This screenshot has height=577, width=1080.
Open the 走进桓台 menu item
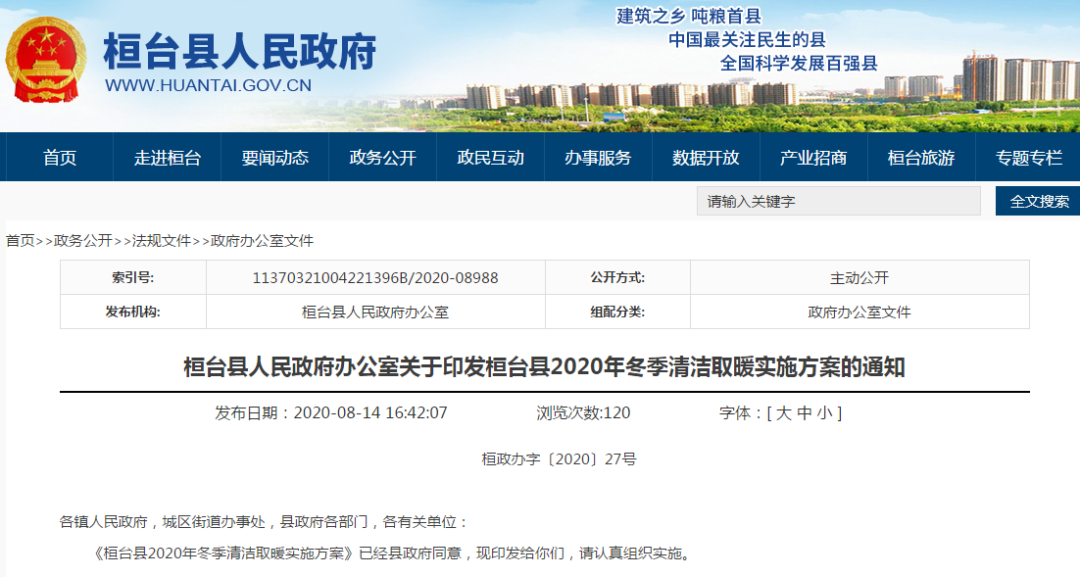(x=167, y=158)
